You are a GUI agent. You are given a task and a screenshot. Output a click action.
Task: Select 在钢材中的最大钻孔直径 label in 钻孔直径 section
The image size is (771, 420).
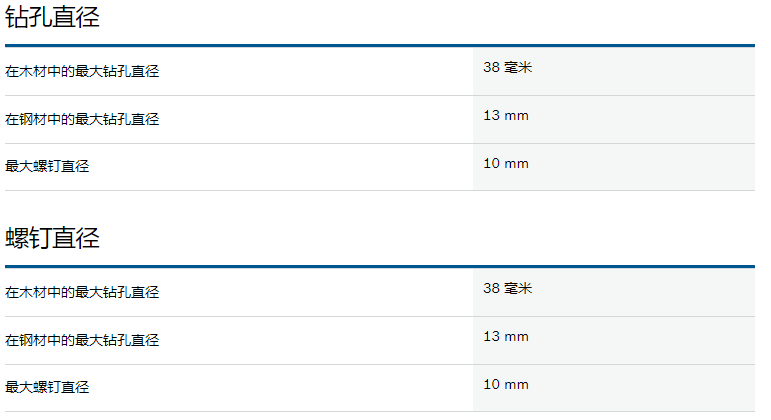click(82, 119)
